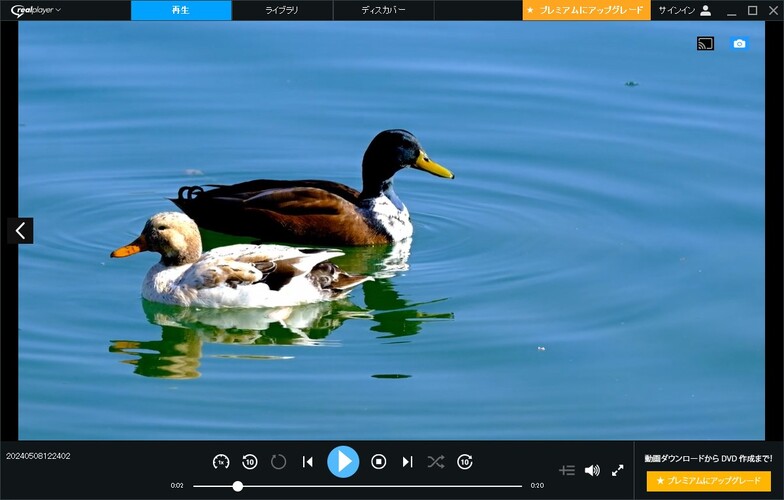Close the RealPlayer window
784x500 pixels.
(773, 10)
